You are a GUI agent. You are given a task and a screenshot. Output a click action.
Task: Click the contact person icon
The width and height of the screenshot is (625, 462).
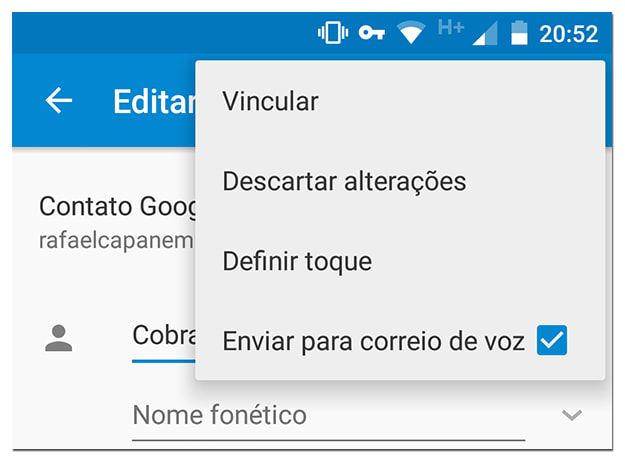[x=59, y=337]
